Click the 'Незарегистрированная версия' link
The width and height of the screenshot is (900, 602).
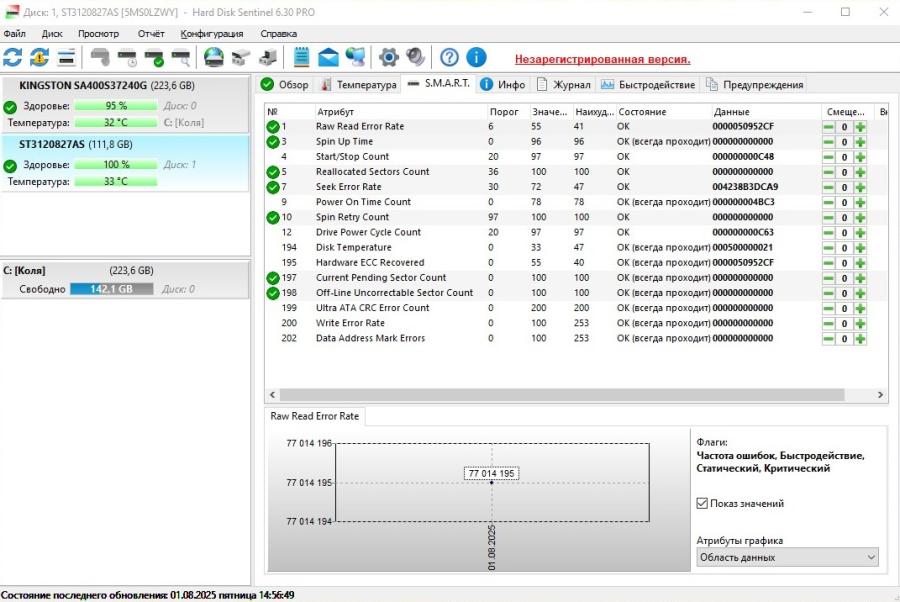(602, 59)
